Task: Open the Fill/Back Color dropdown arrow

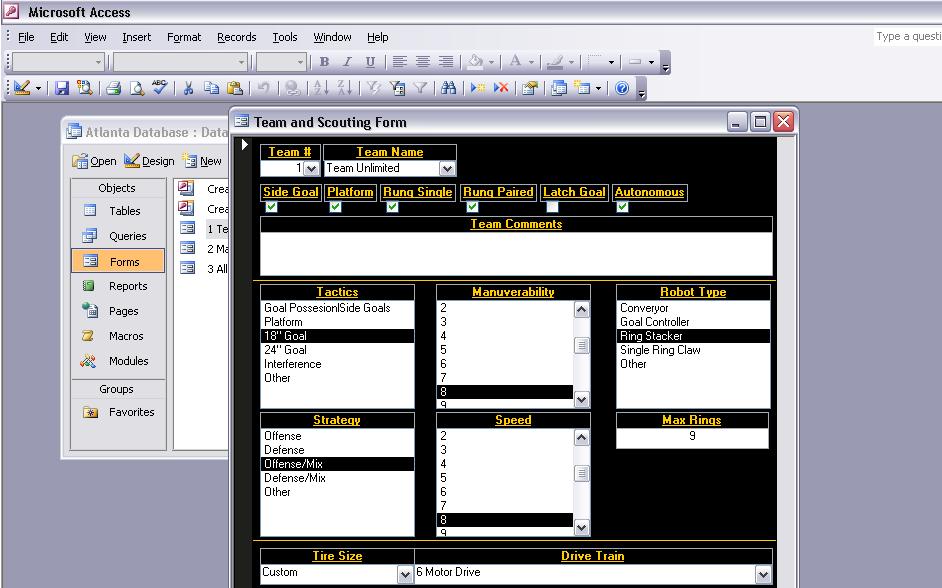Action: pyautogui.click(x=491, y=61)
